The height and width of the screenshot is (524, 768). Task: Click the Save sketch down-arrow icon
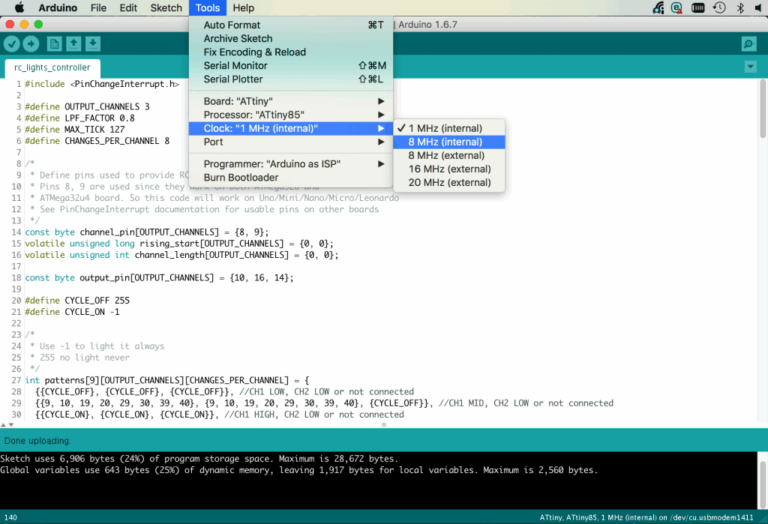[93, 44]
